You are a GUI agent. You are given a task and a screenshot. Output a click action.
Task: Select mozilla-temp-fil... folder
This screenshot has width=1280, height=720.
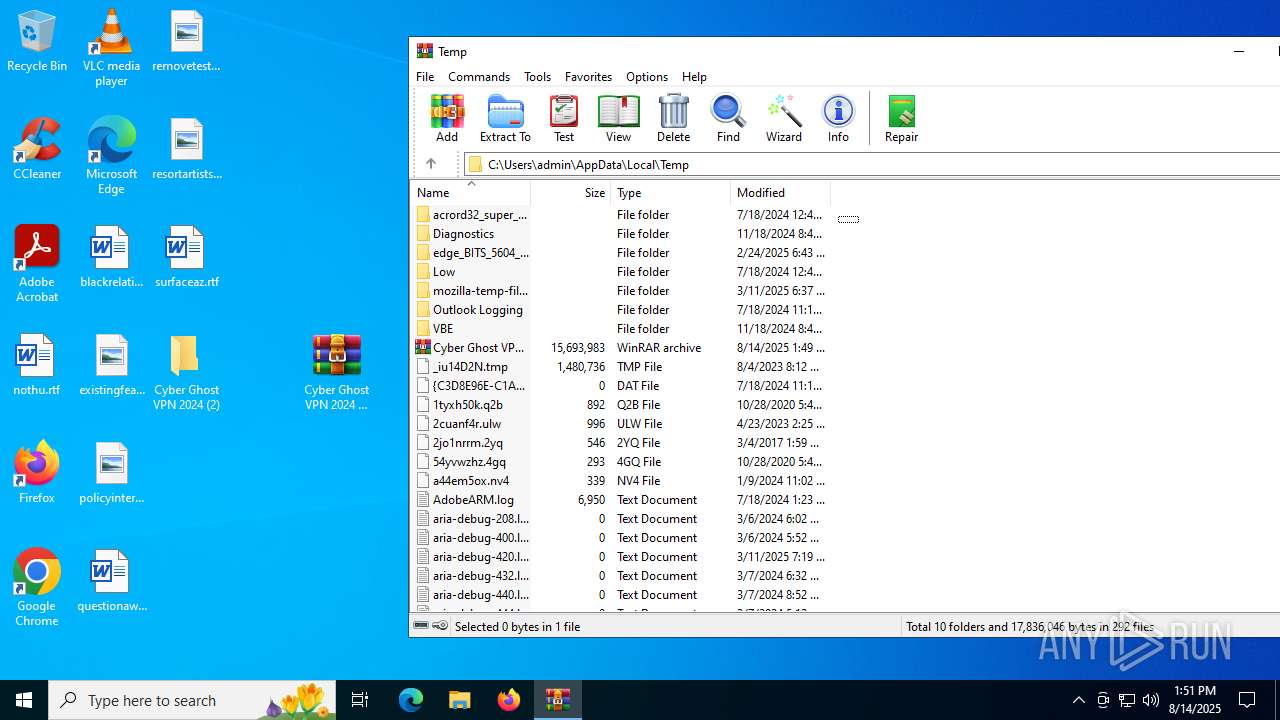620,291
